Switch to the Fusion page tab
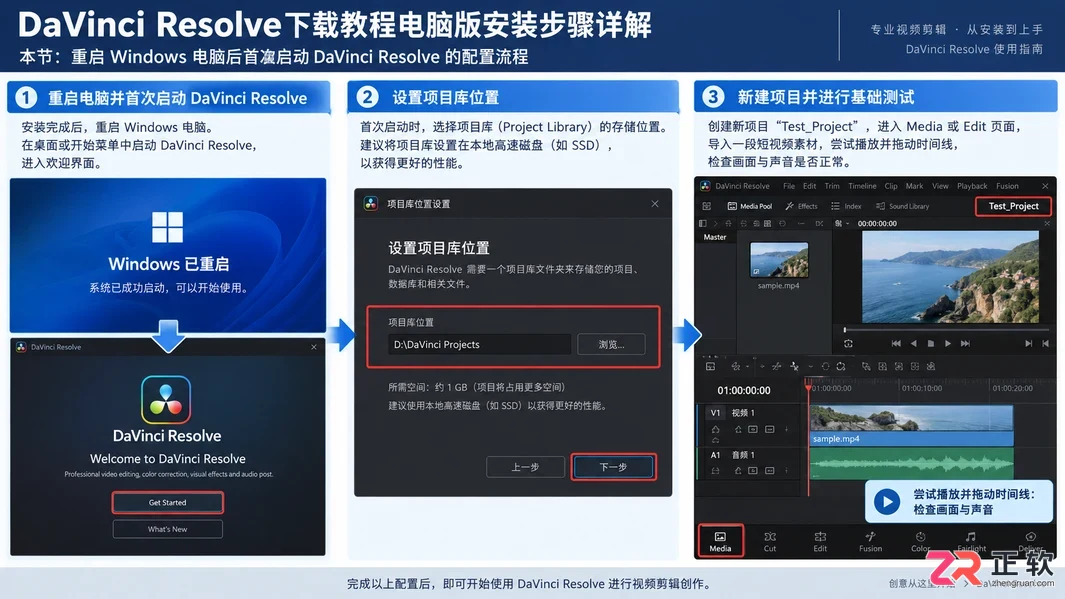Image resolution: width=1065 pixels, height=599 pixels. click(870, 542)
